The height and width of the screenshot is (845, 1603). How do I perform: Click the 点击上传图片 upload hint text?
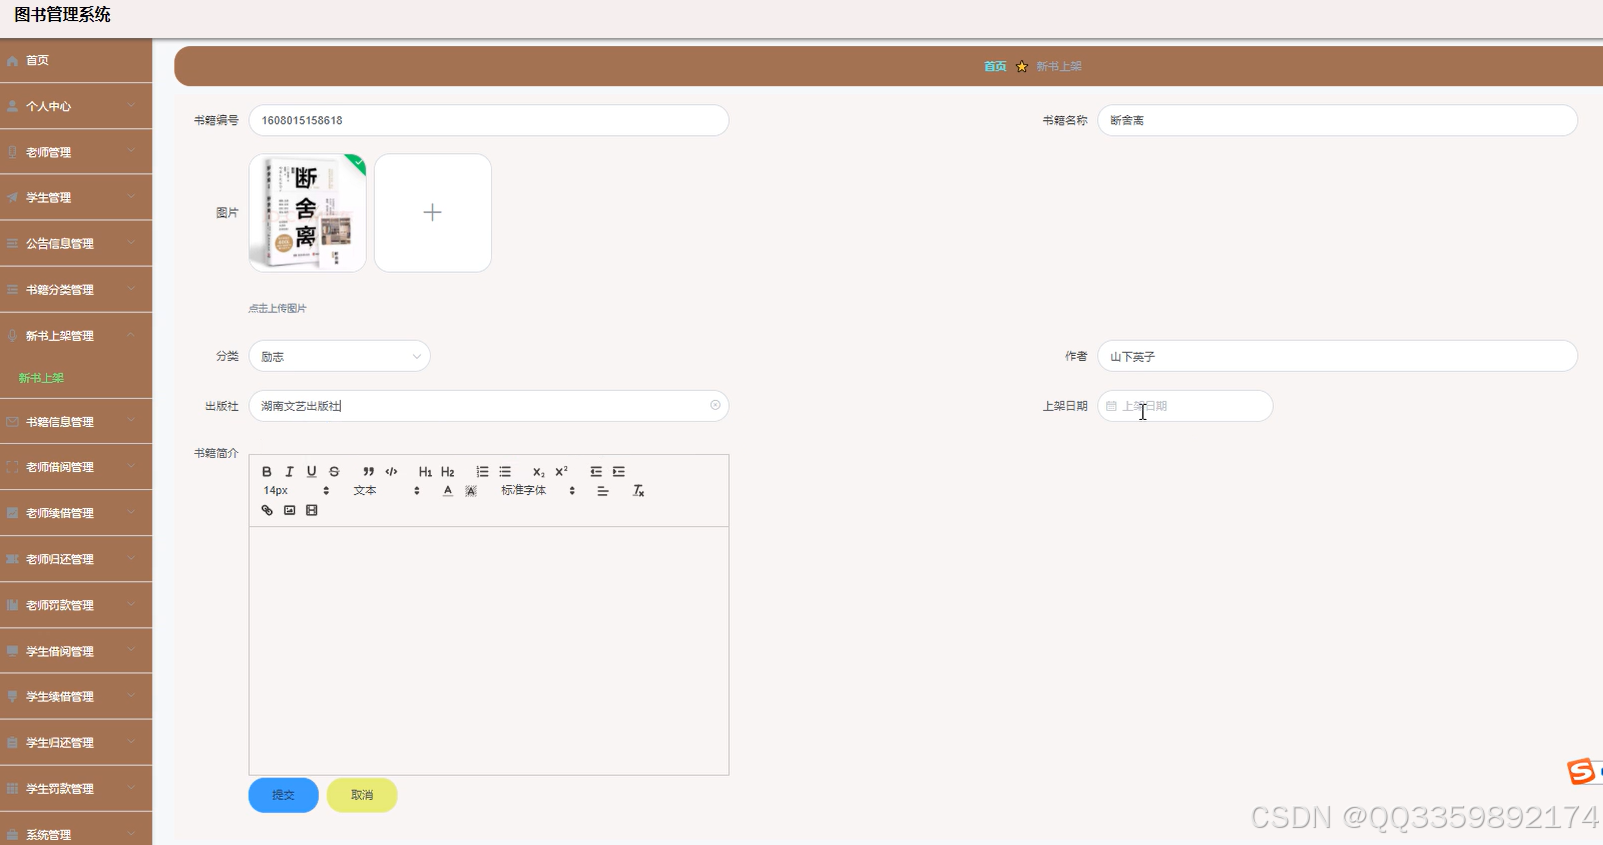pos(278,308)
